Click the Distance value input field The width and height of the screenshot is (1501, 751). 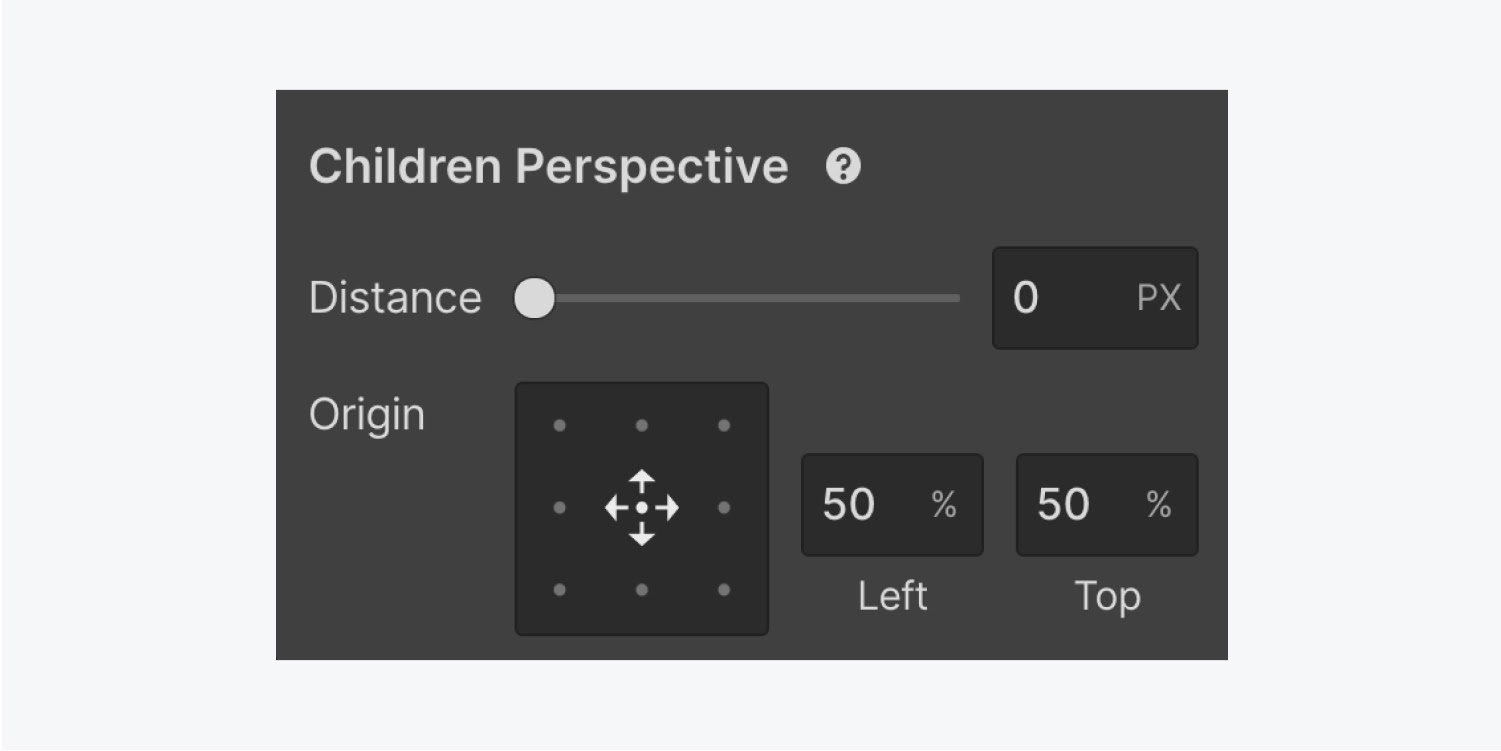coord(1050,298)
